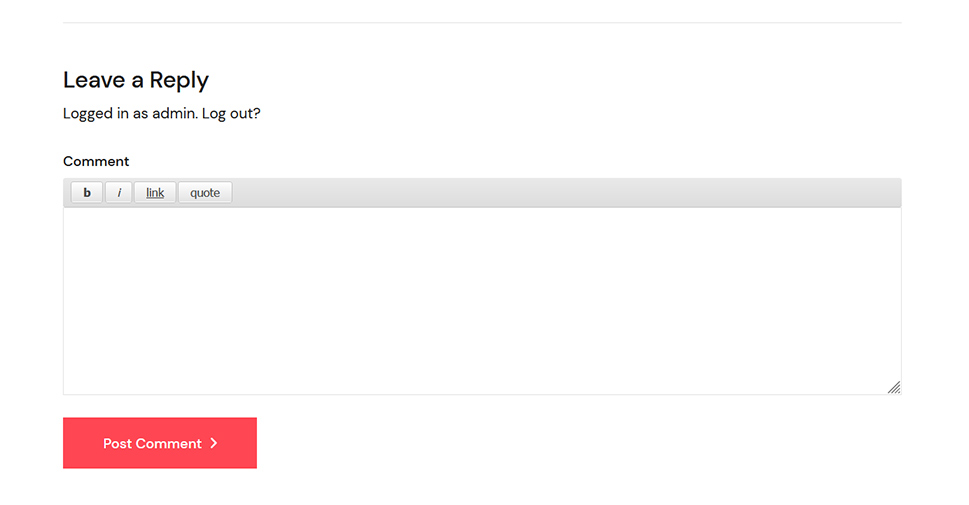
Task: Click the underlined link text in the toolbar
Action: (155, 193)
